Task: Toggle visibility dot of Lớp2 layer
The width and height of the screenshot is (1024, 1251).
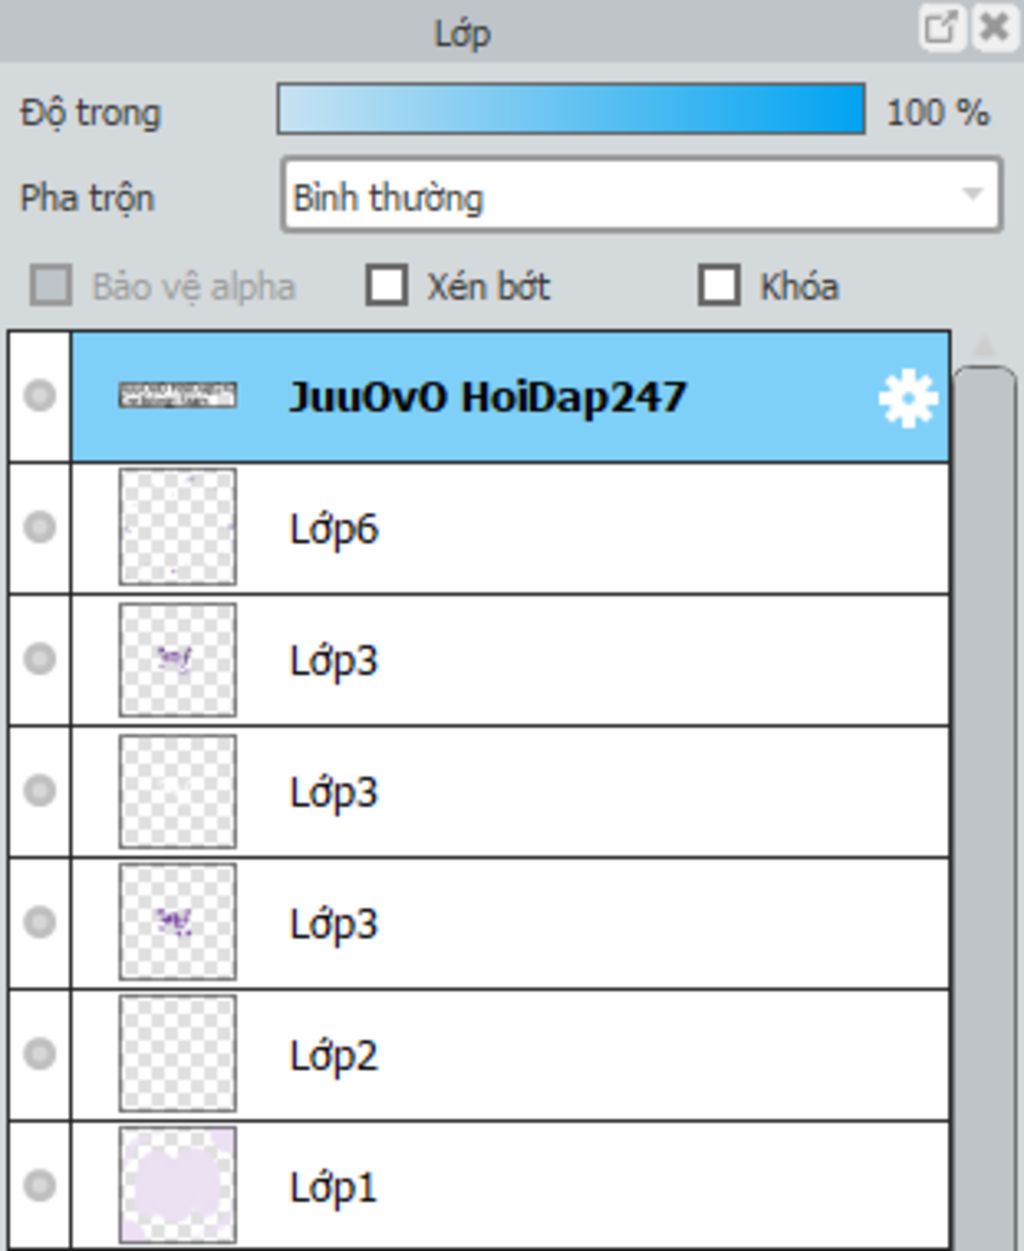Action: click(40, 1053)
